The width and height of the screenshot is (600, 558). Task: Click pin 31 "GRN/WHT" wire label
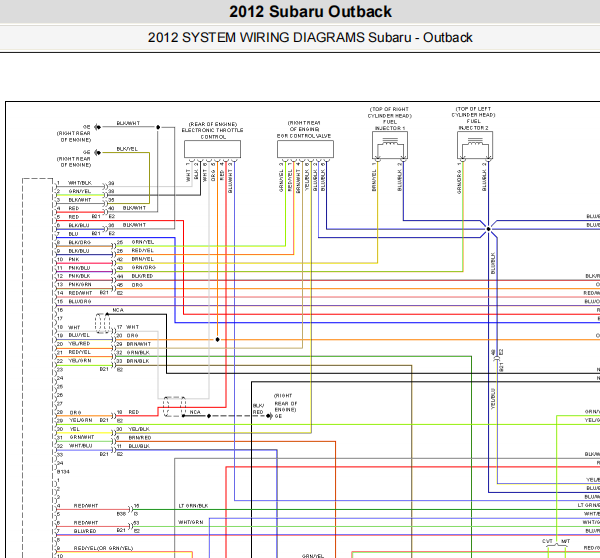click(82, 437)
